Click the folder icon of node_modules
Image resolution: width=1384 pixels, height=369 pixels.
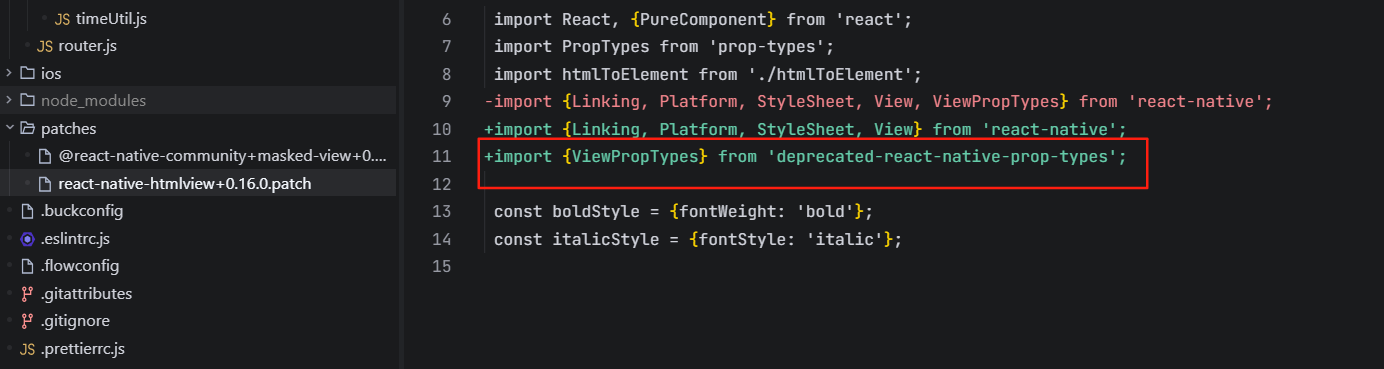(x=27, y=101)
